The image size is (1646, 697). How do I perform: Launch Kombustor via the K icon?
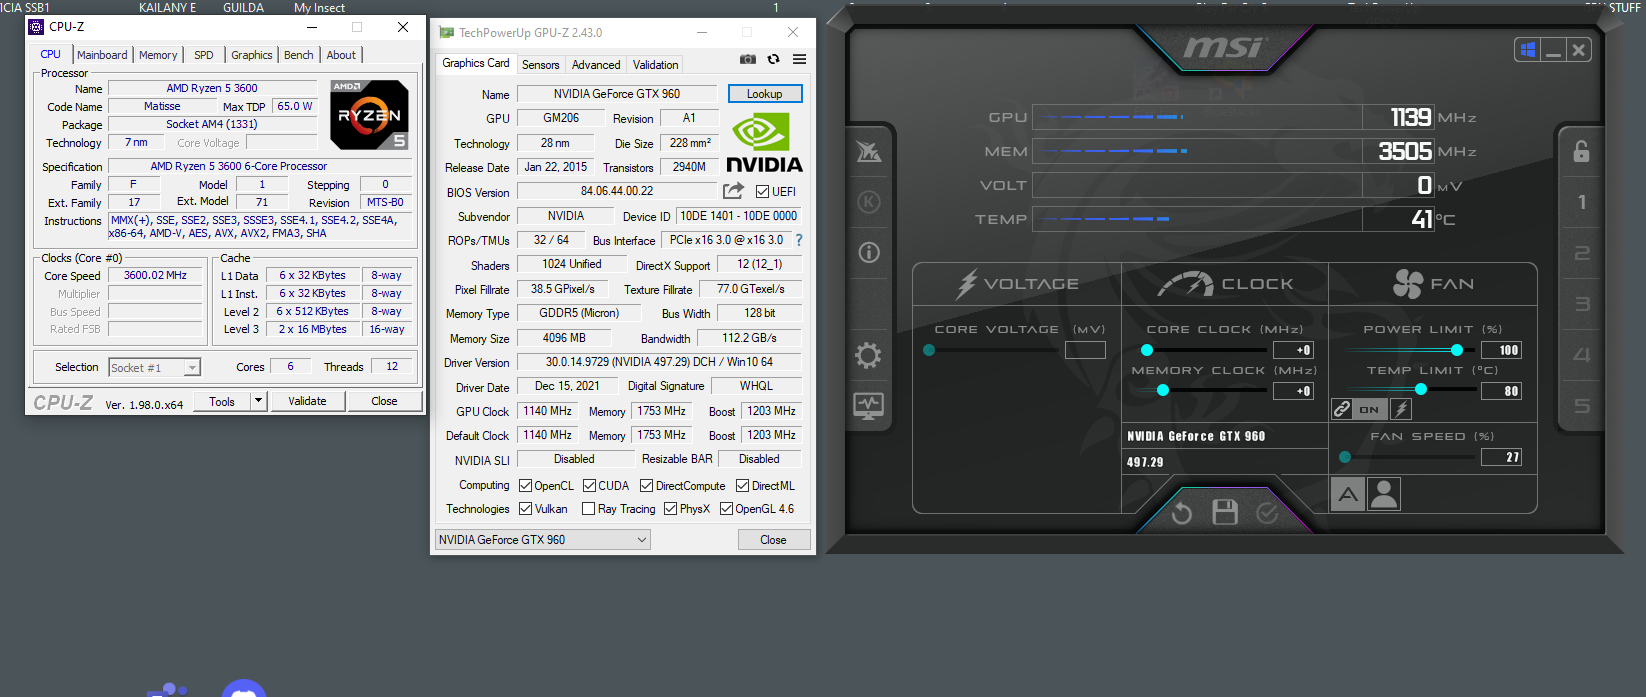869,202
